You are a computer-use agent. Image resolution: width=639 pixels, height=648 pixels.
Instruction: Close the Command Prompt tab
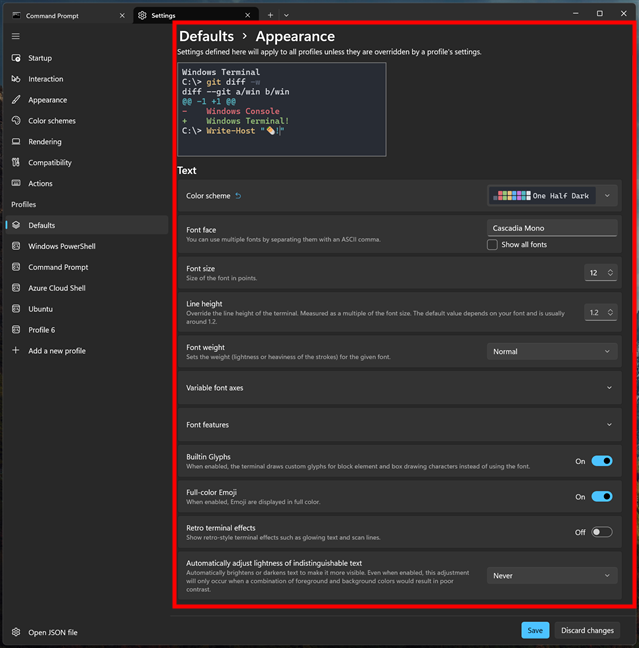pyautogui.click(x=122, y=15)
